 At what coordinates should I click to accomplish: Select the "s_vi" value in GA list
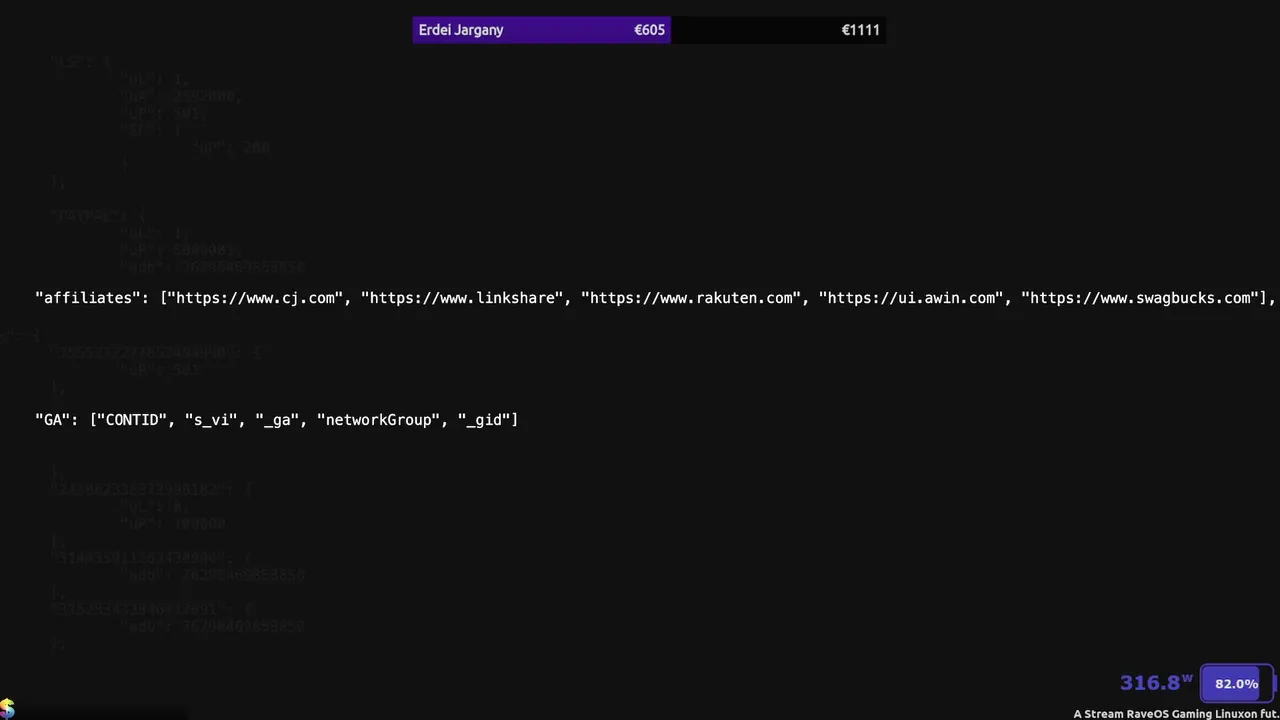point(212,420)
